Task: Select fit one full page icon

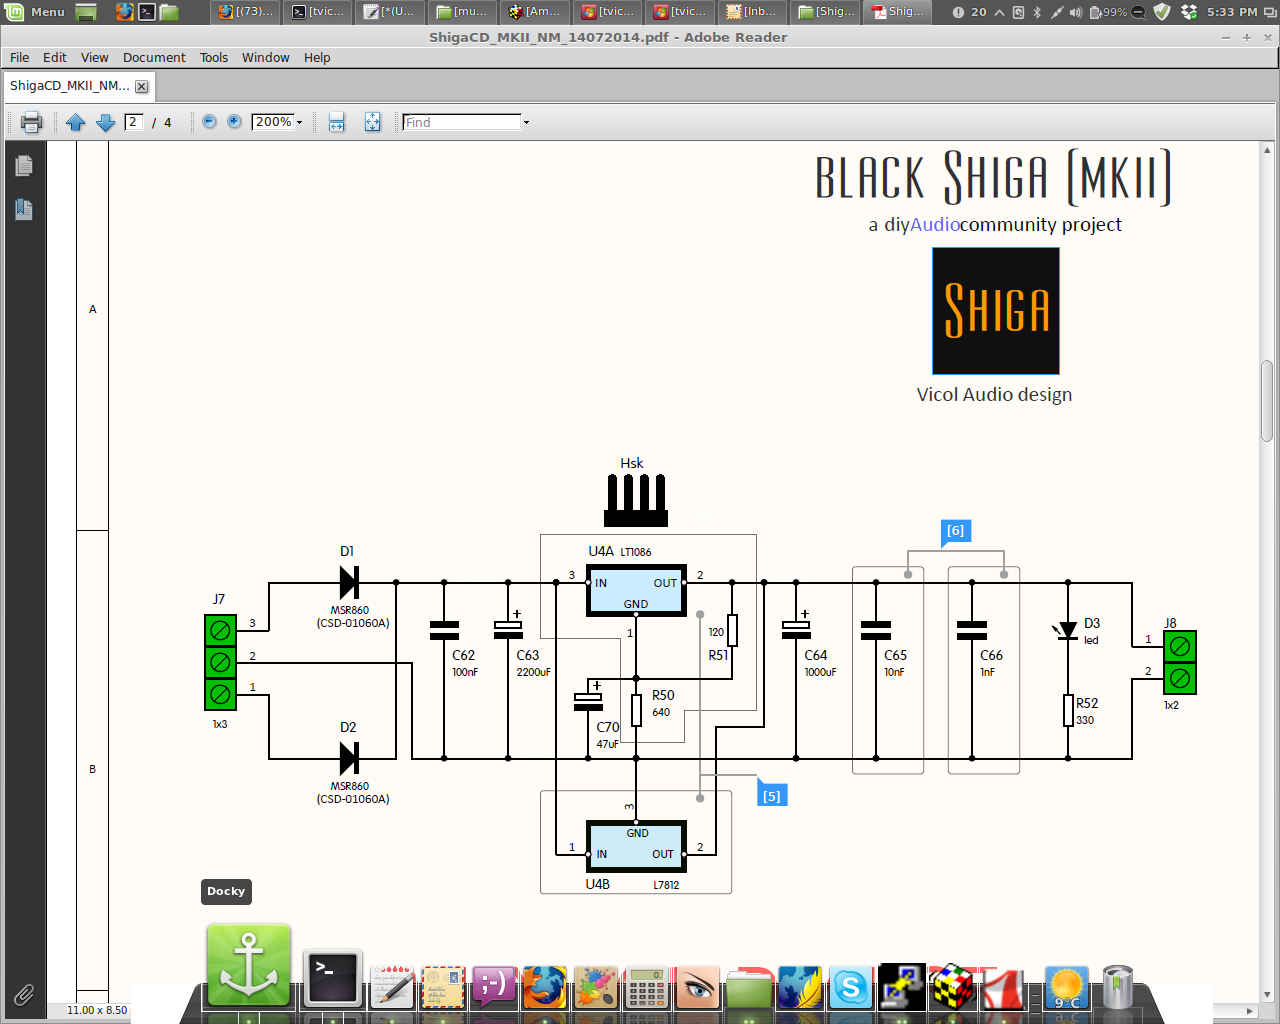Action: (x=372, y=122)
